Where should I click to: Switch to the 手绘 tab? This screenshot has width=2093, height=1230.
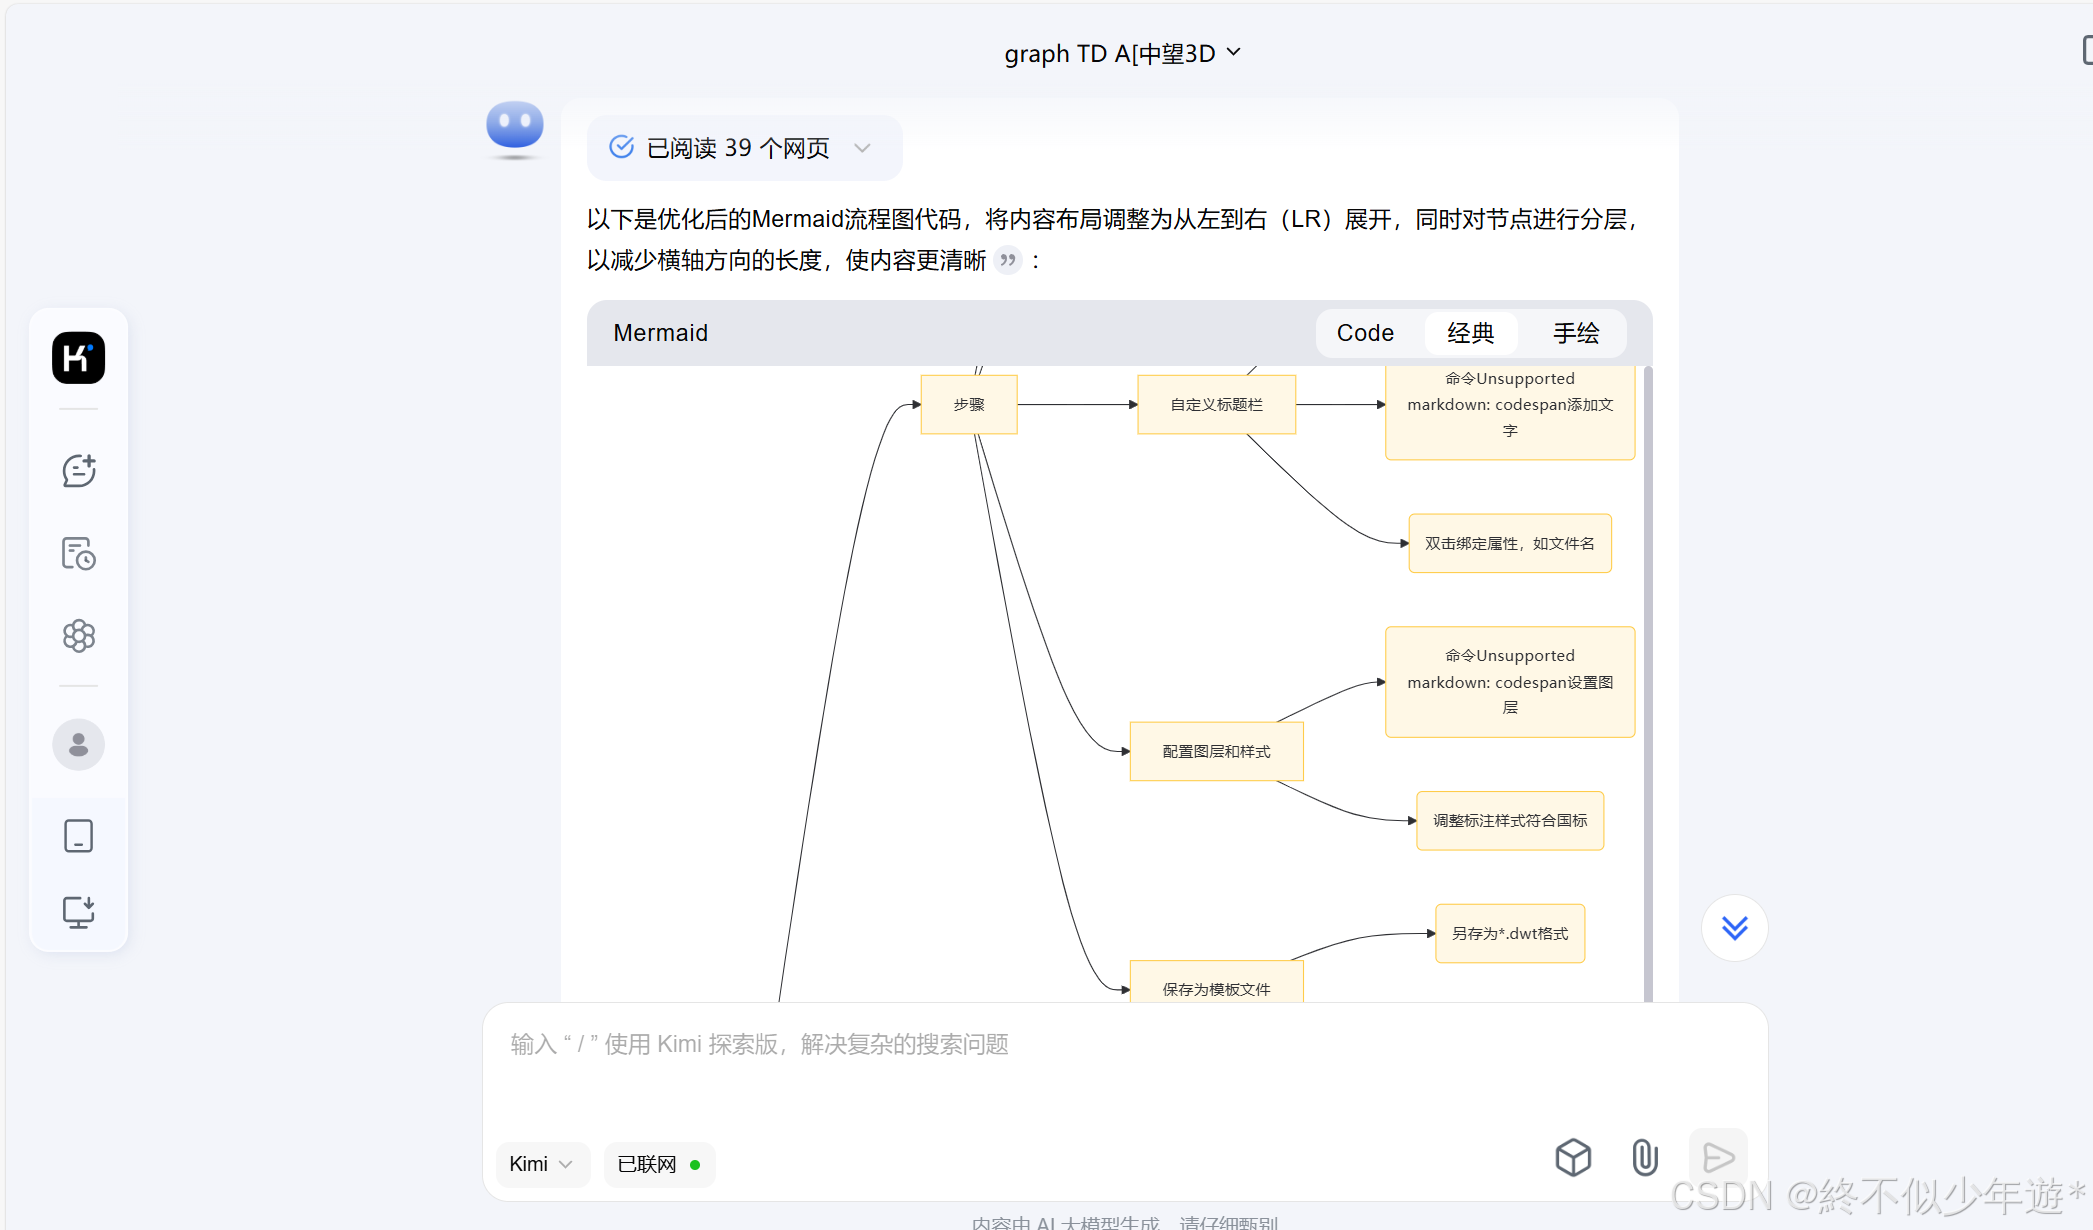pyautogui.click(x=1576, y=333)
